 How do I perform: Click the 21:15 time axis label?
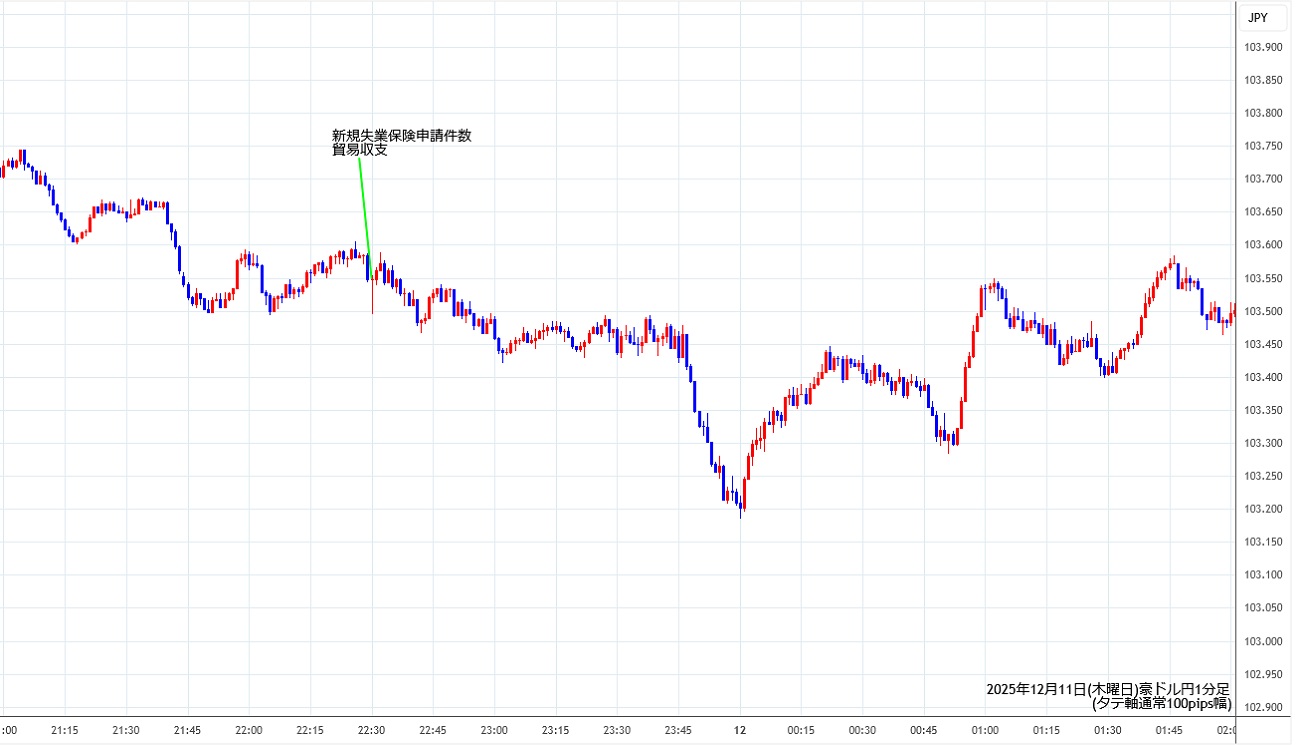[64, 730]
